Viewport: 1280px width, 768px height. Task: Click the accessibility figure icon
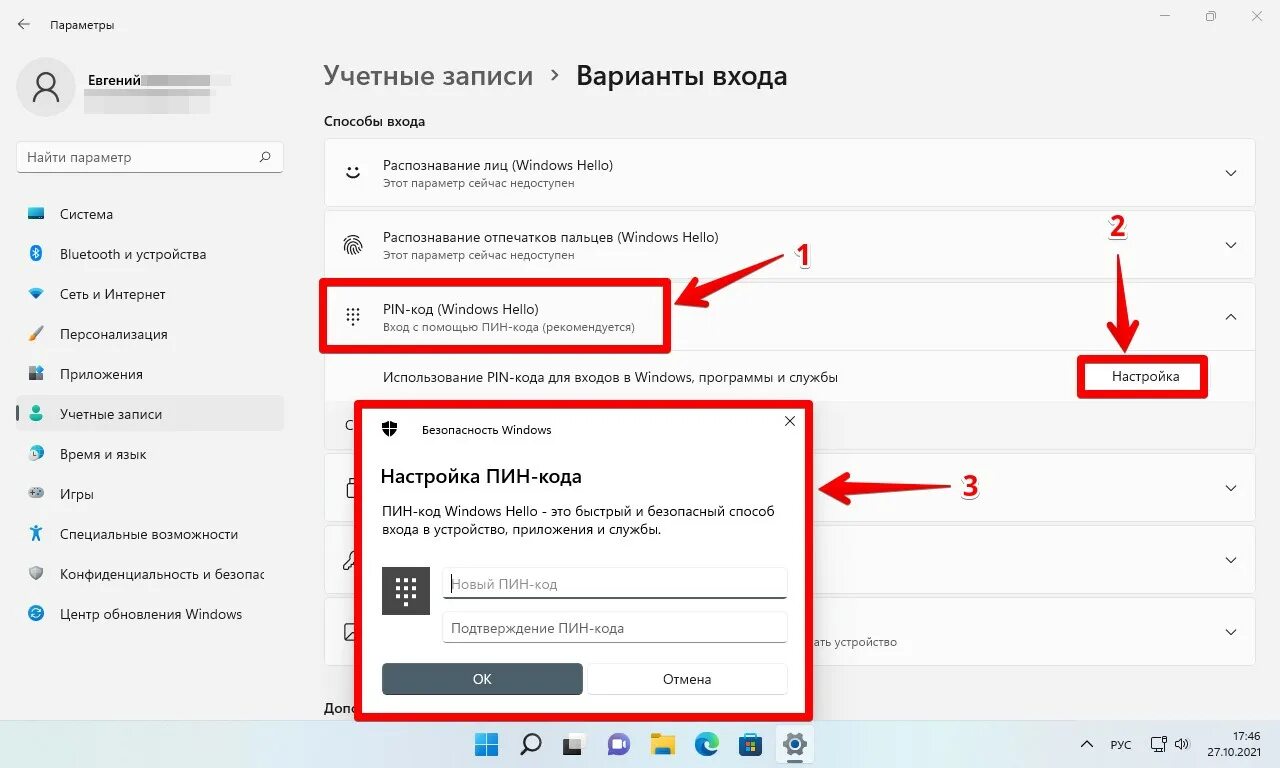(36, 534)
